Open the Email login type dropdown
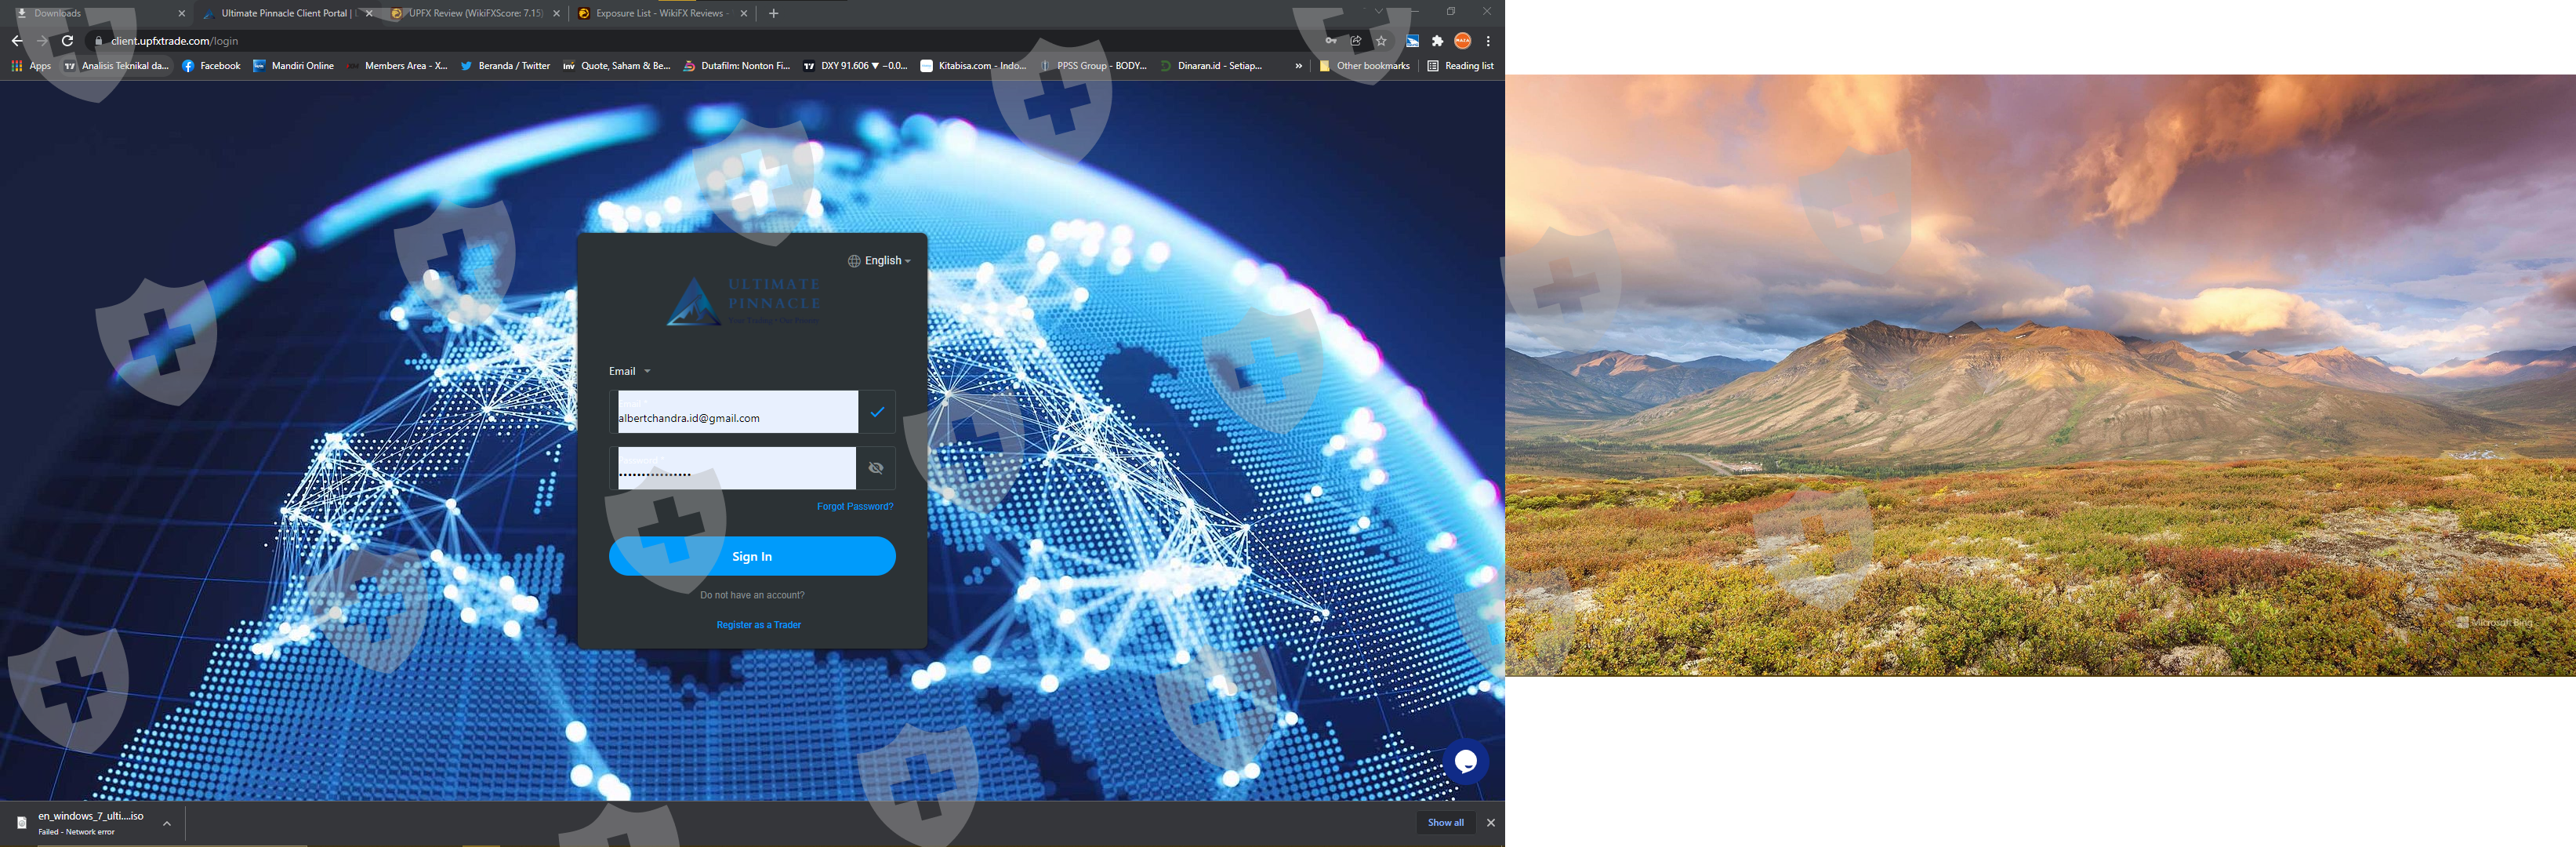The width and height of the screenshot is (2576, 847). tap(630, 371)
